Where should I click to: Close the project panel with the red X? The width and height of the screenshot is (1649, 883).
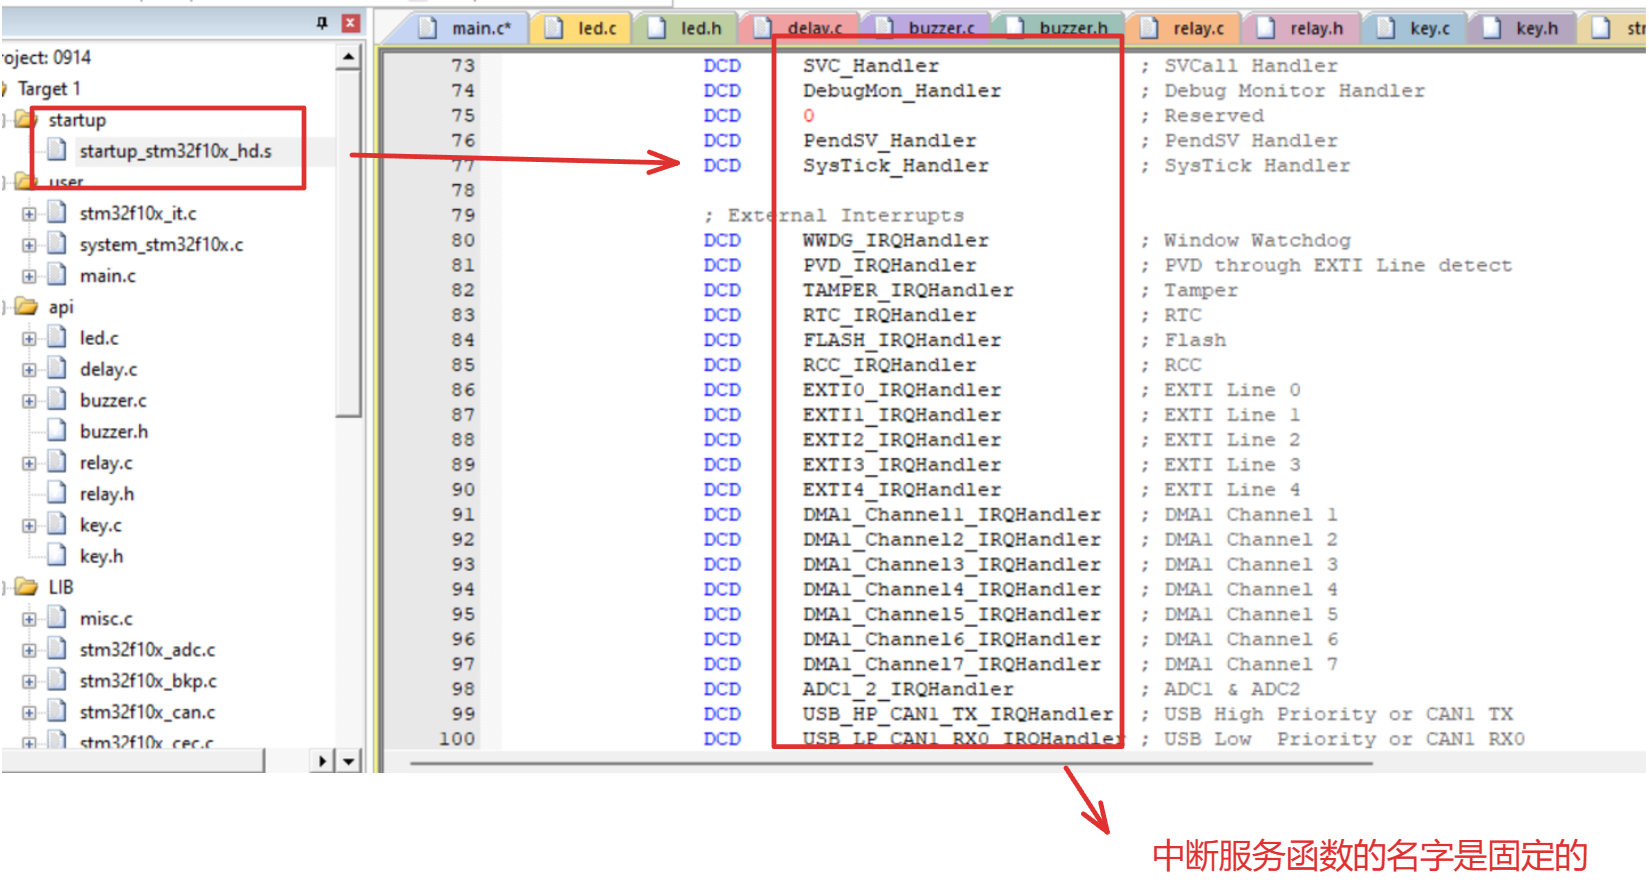pyautogui.click(x=351, y=23)
